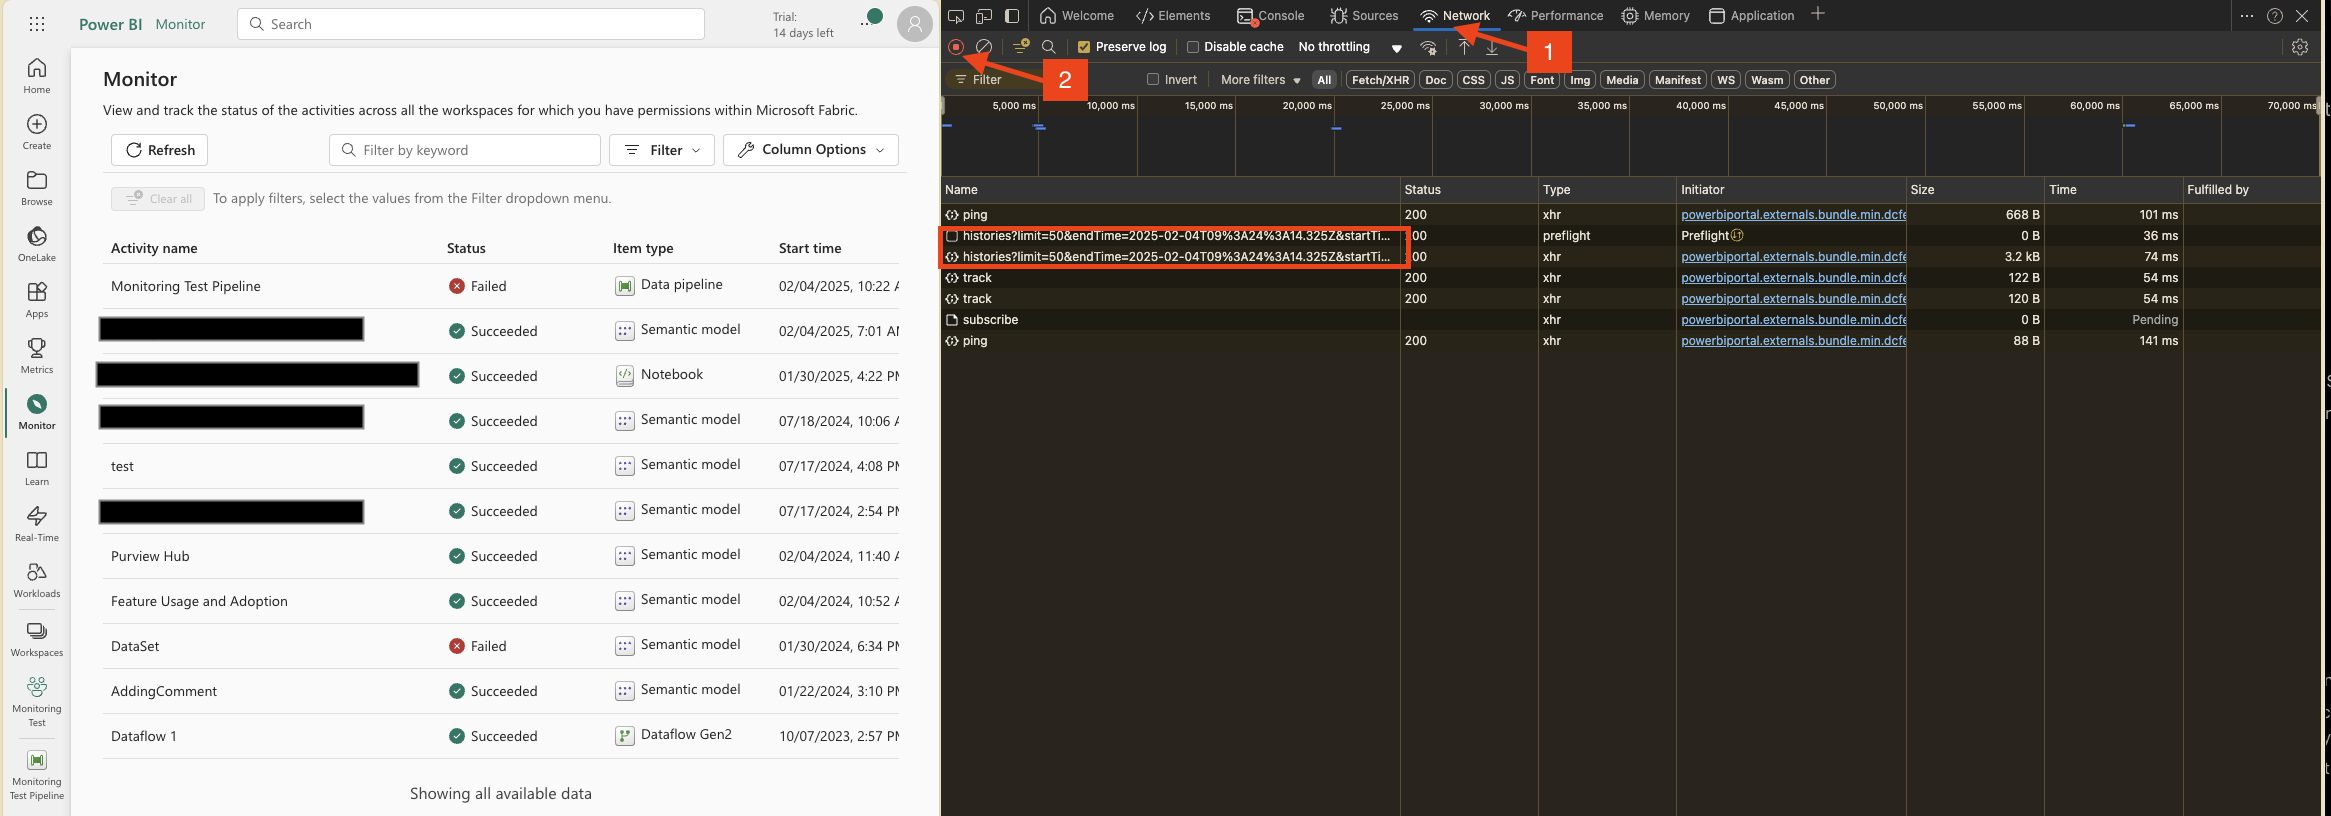The height and width of the screenshot is (816, 2331).
Task: Click the Real-Time sidebar icon
Action: click(37, 523)
